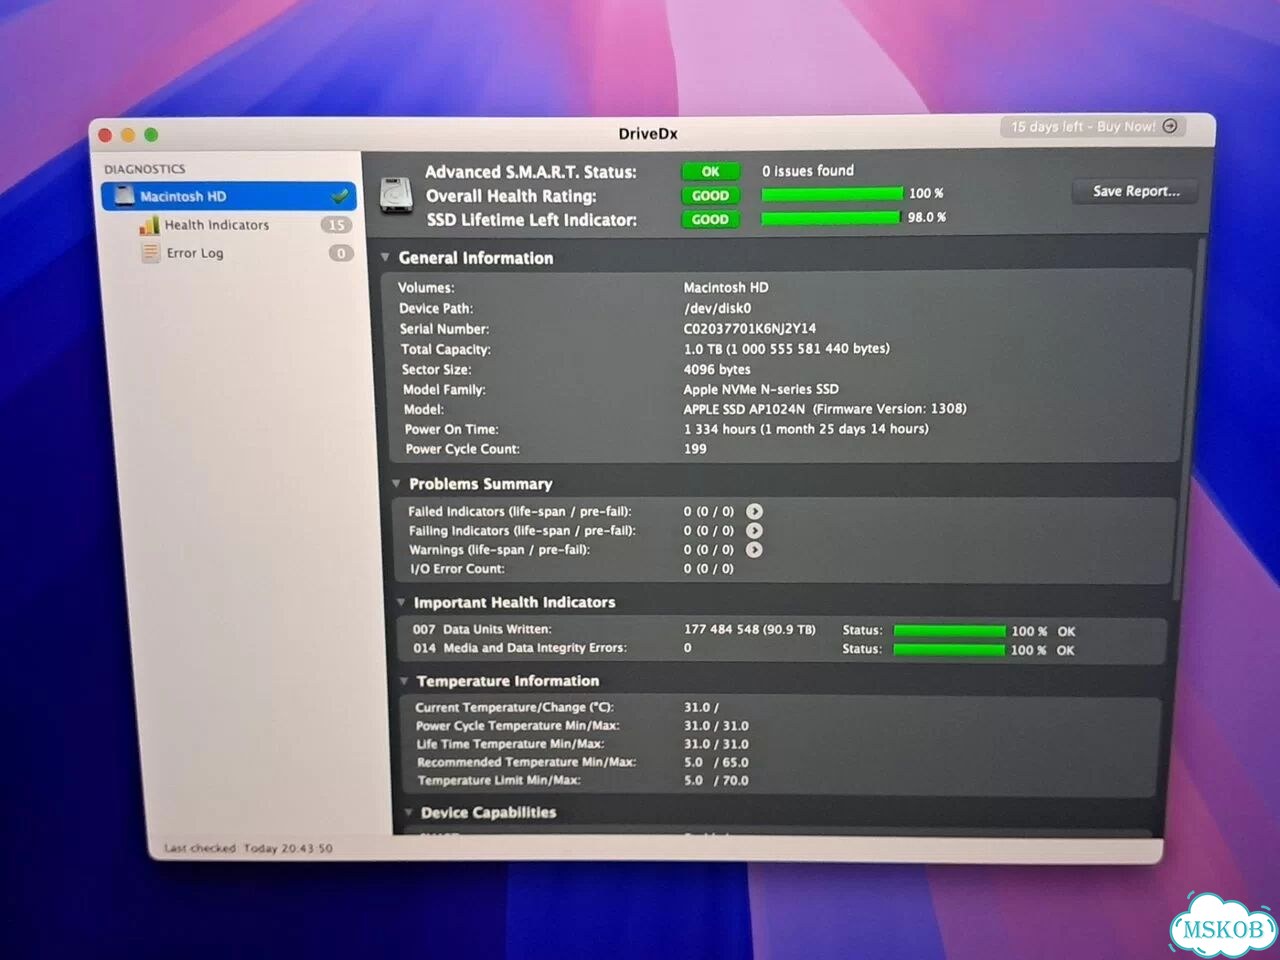The image size is (1280, 960).
Task: Select the Macintosh HD drive icon in sidebar
Action: tap(124, 196)
